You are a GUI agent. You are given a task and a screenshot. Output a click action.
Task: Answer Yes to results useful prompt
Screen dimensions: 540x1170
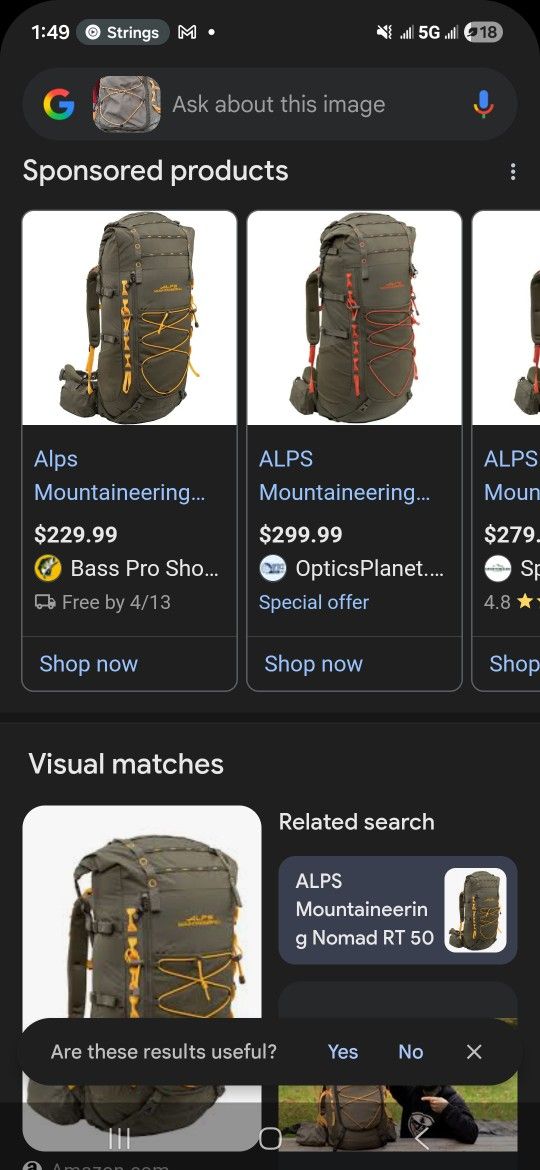343,1051
